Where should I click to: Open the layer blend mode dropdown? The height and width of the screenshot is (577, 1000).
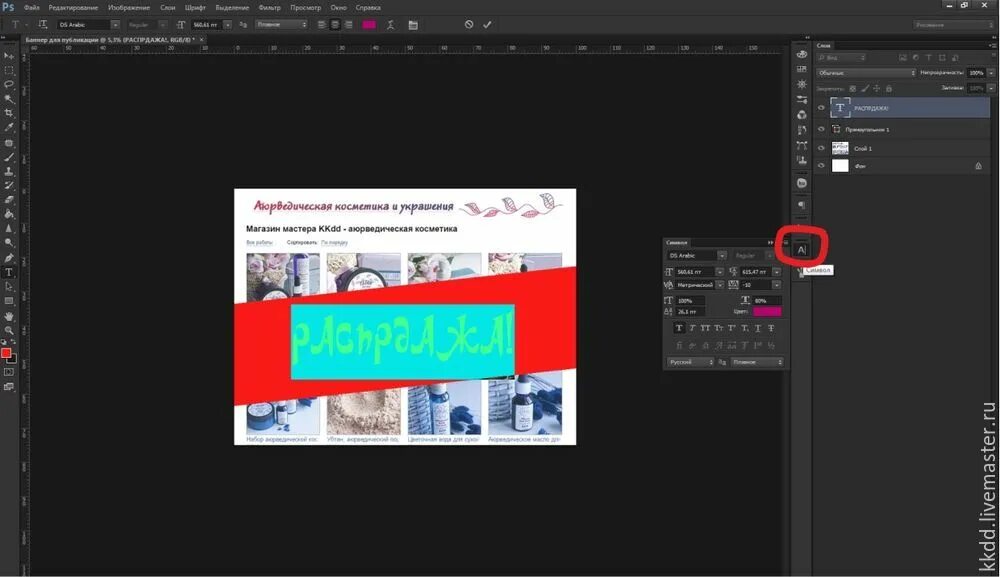[866, 73]
